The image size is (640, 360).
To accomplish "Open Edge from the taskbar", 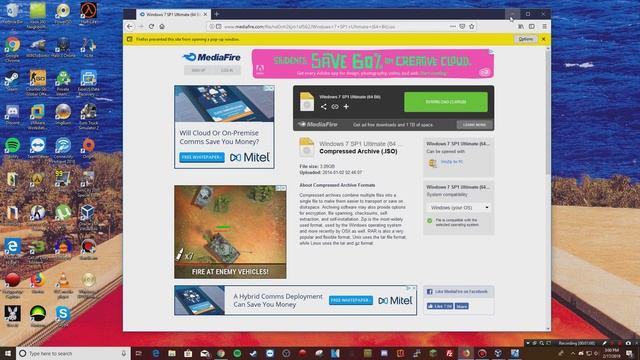I will click(x=156, y=353).
